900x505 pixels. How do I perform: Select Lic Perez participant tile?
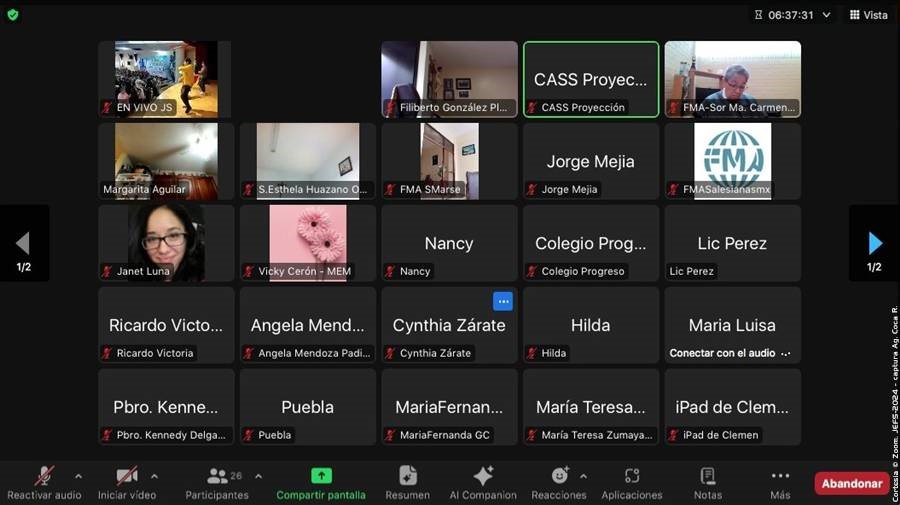[x=733, y=243]
